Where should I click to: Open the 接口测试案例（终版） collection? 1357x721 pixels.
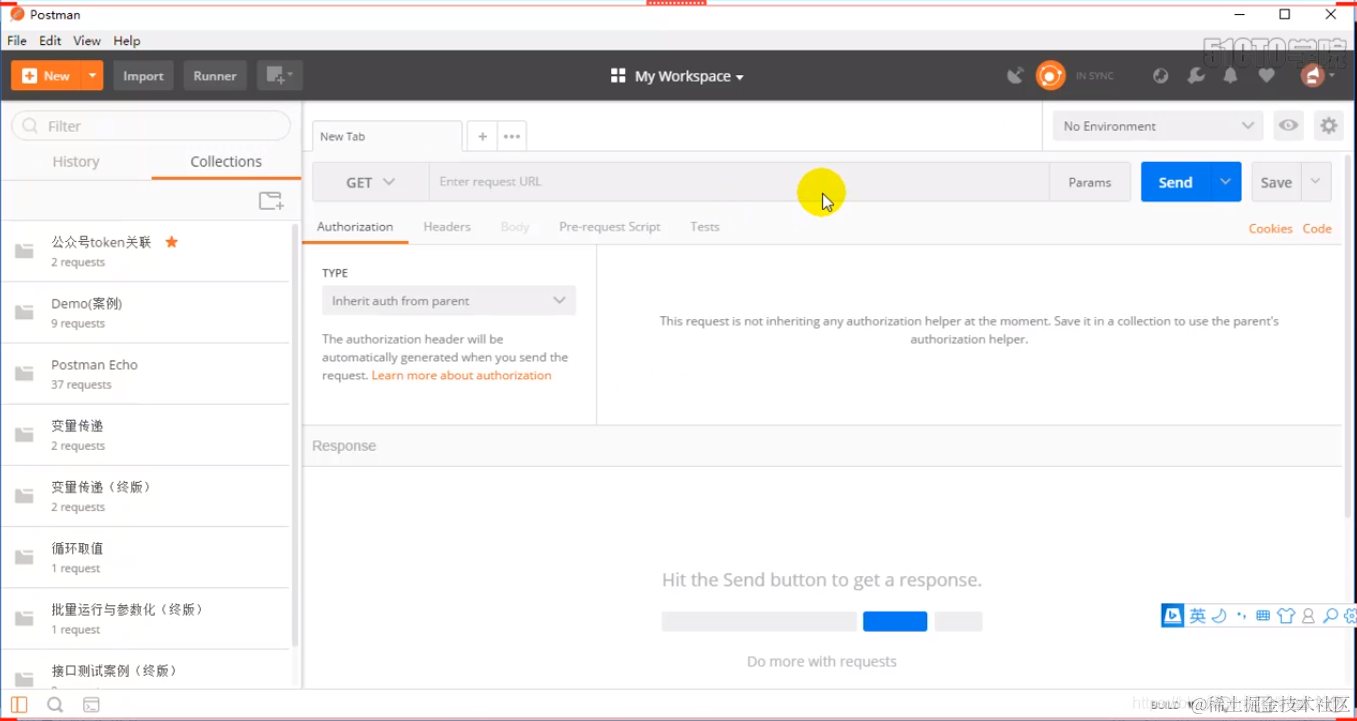(x=146, y=670)
